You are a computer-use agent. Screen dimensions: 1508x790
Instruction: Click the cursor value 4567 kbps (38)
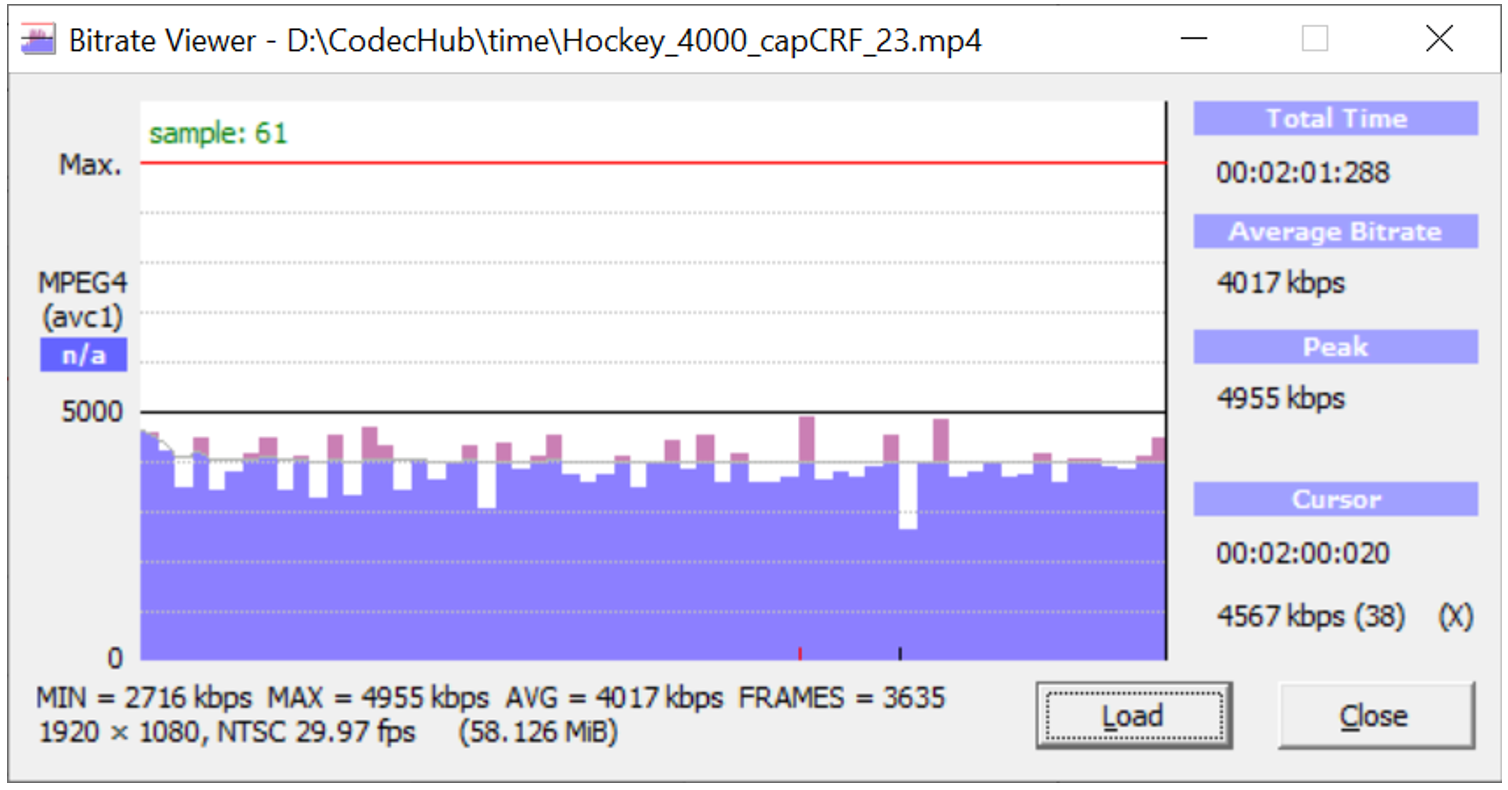pyautogui.click(x=1310, y=617)
